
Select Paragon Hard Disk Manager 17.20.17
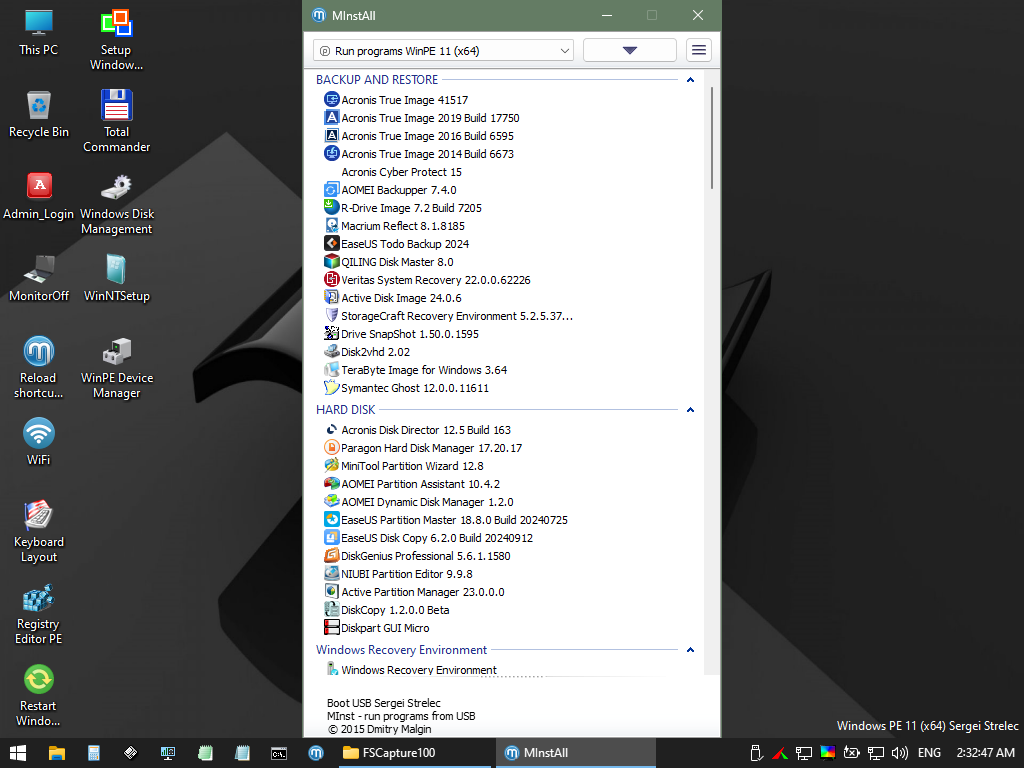pyautogui.click(x=423, y=448)
